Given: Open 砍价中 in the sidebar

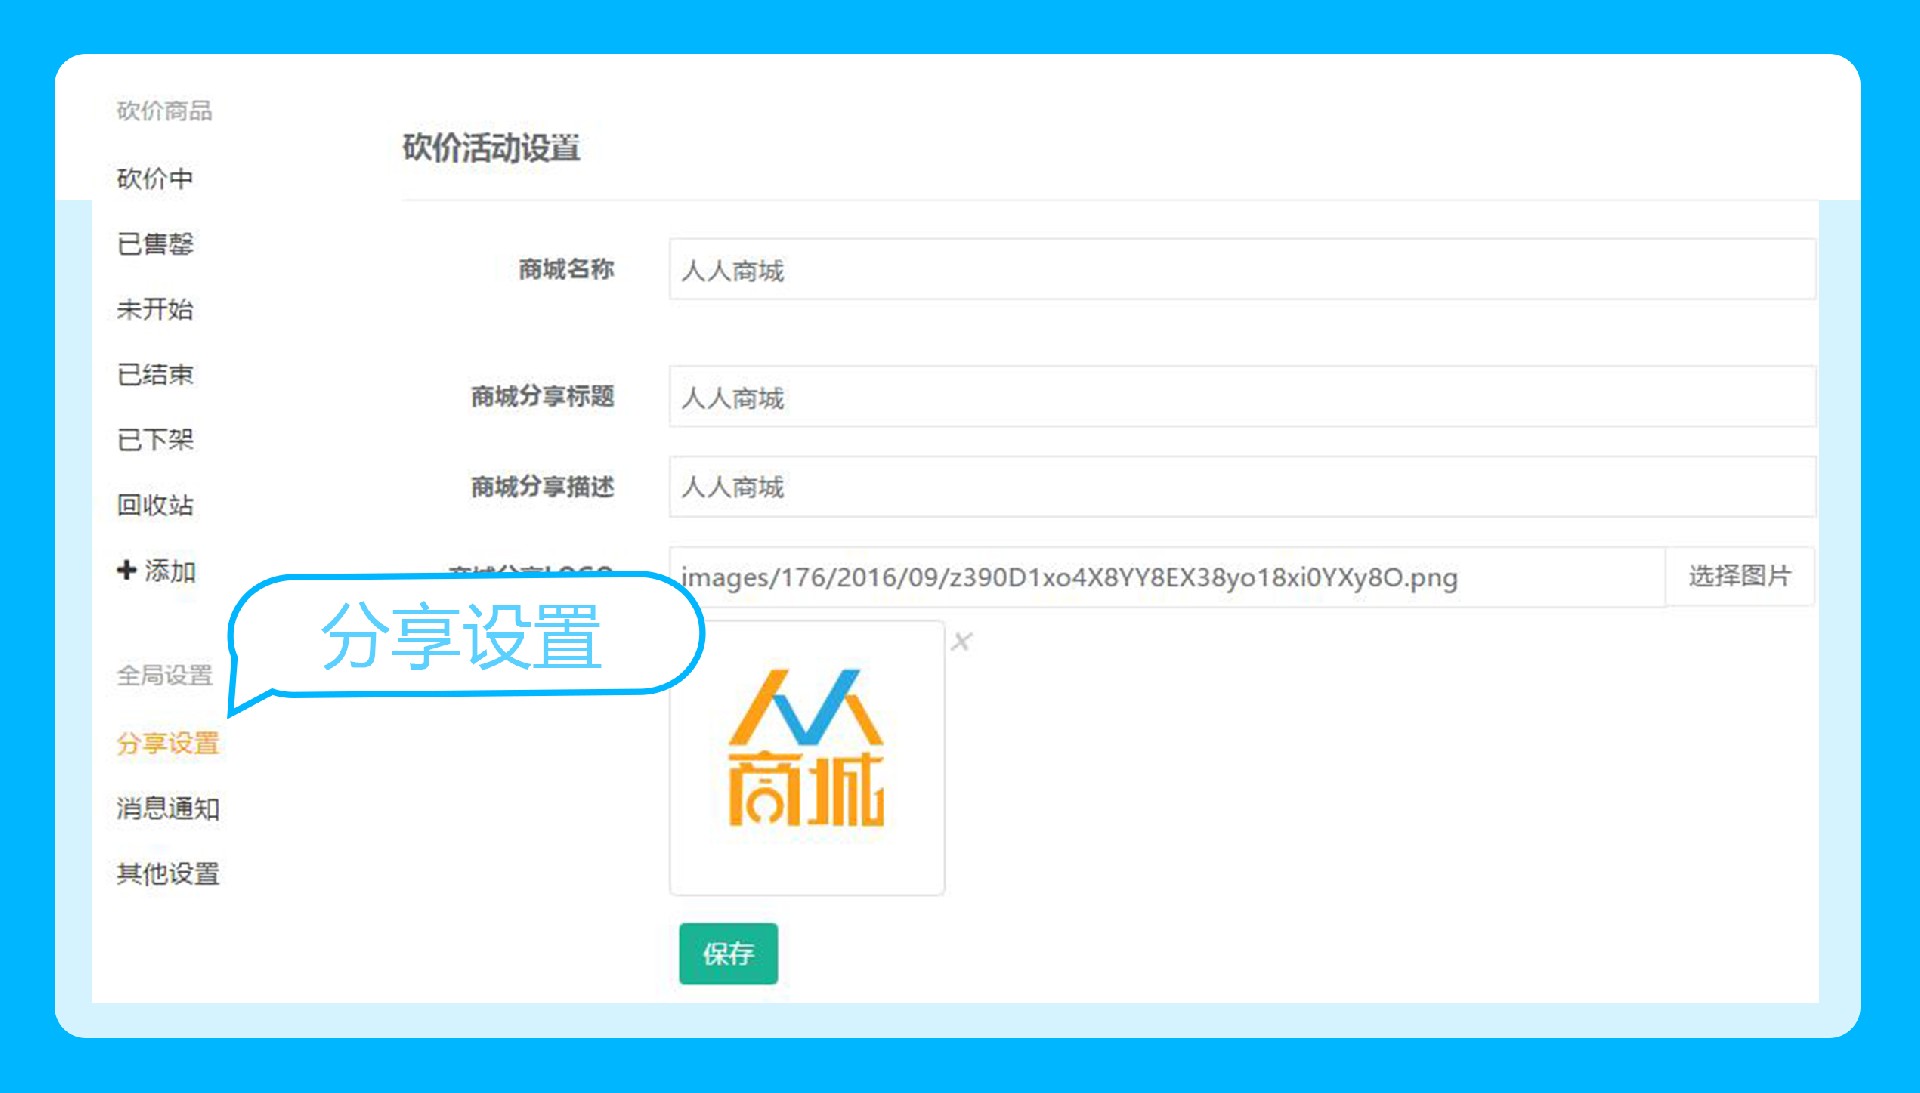Looking at the screenshot, I should (155, 179).
